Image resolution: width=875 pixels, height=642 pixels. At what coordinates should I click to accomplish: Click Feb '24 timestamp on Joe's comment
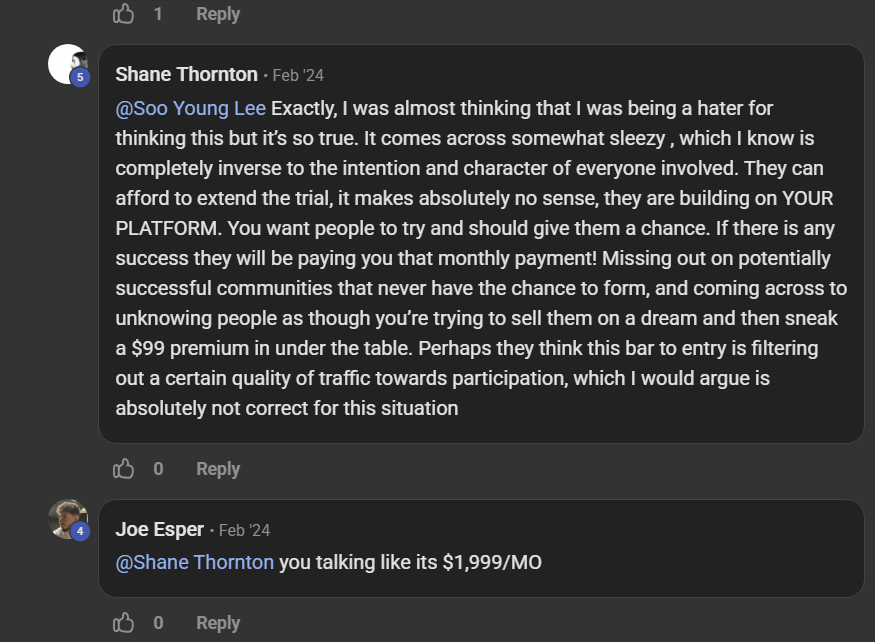coord(244,530)
